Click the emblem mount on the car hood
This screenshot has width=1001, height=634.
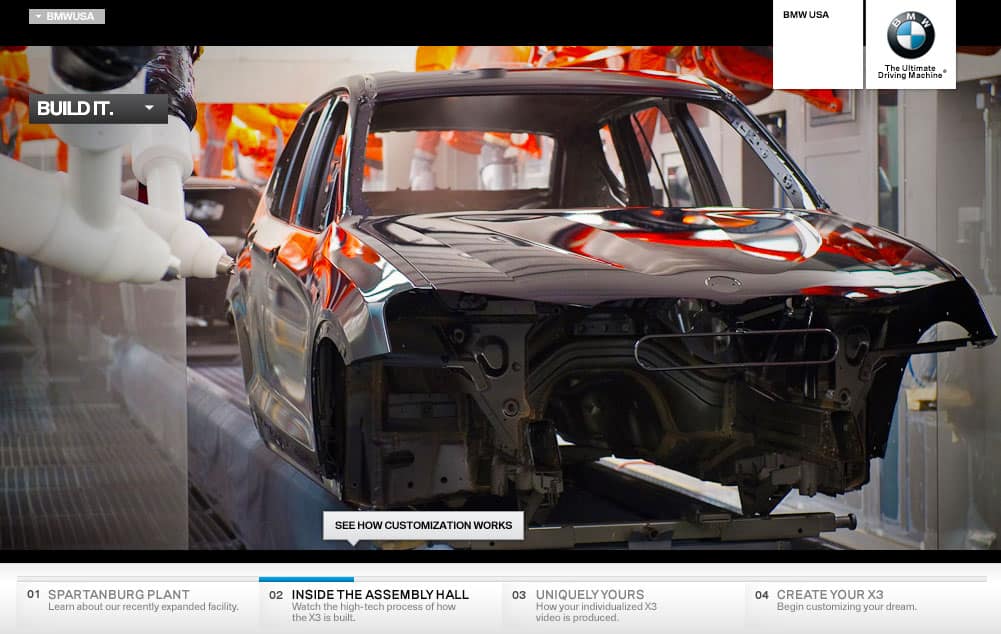tap(722, 283)
